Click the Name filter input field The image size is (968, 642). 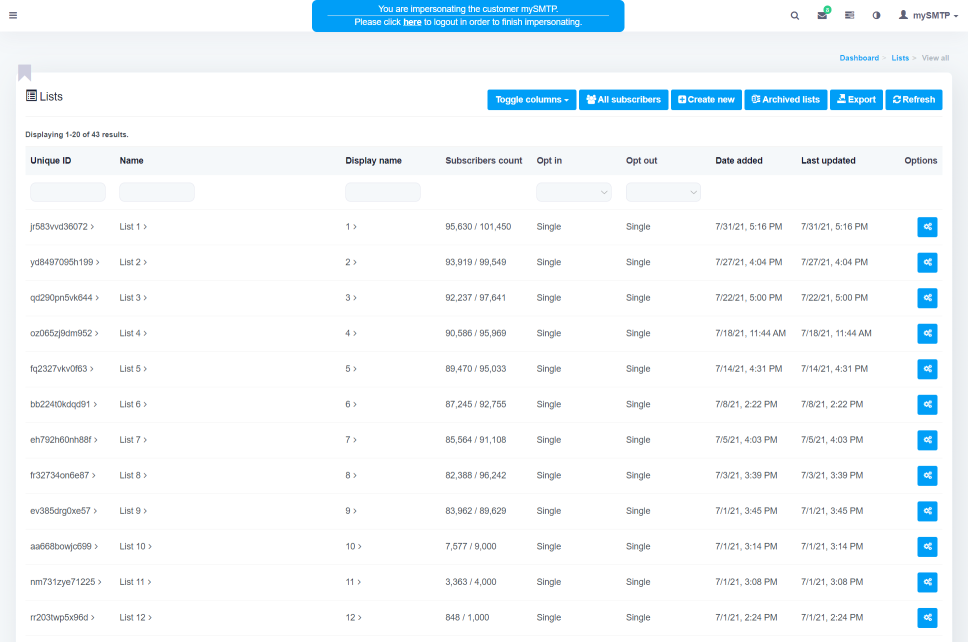pyautogui.click(x=156, y=191)
